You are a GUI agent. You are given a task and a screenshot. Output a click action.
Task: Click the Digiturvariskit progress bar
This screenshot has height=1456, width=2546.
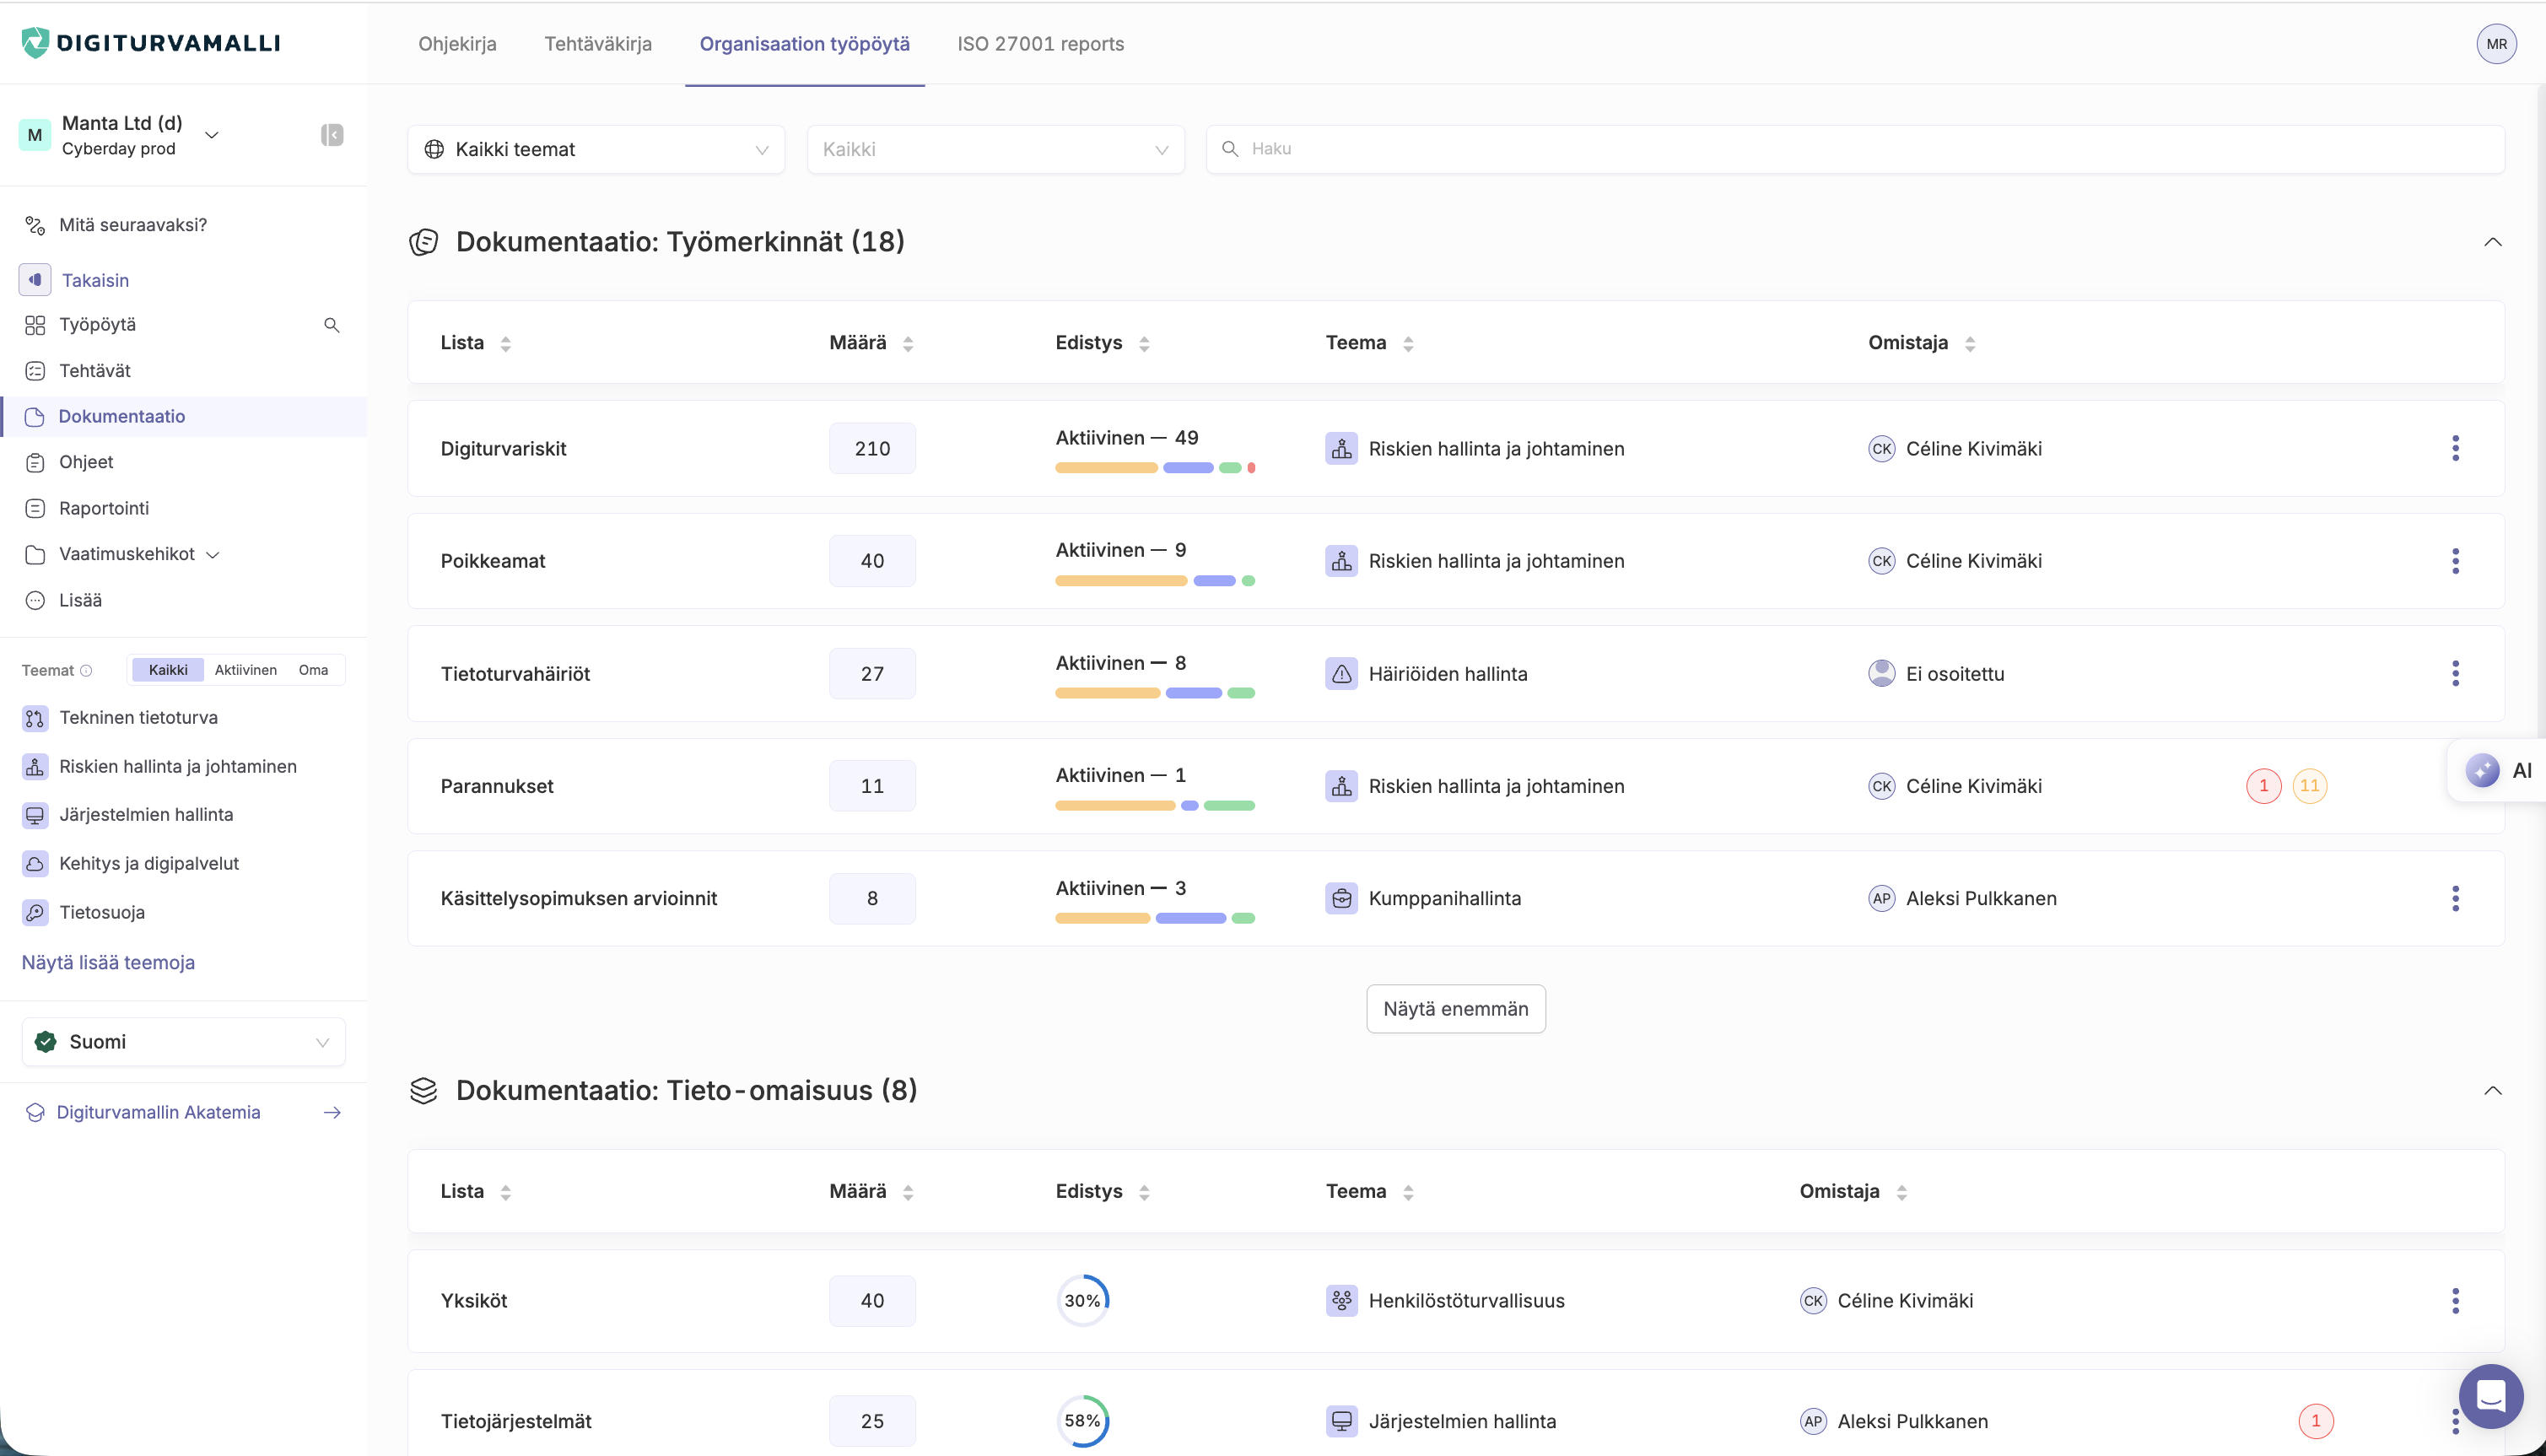click(1154, 468)
